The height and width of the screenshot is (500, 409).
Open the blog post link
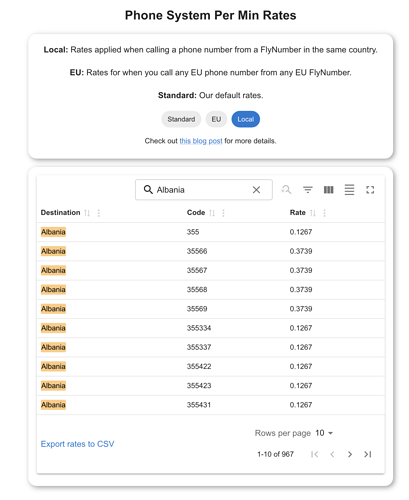click(x=201, y=141)
